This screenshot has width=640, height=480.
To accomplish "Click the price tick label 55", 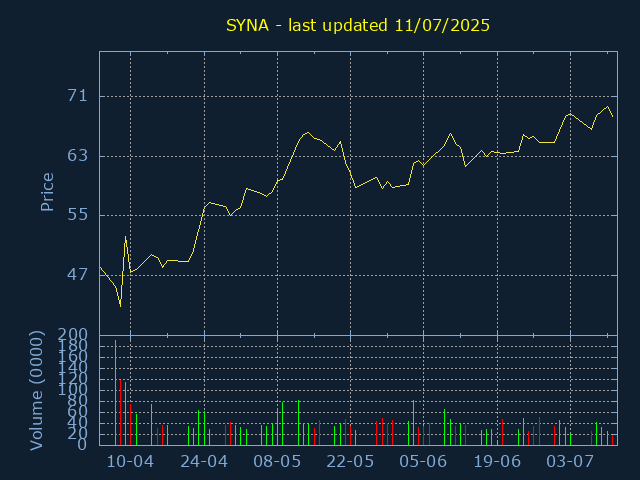I will (78, 215).
